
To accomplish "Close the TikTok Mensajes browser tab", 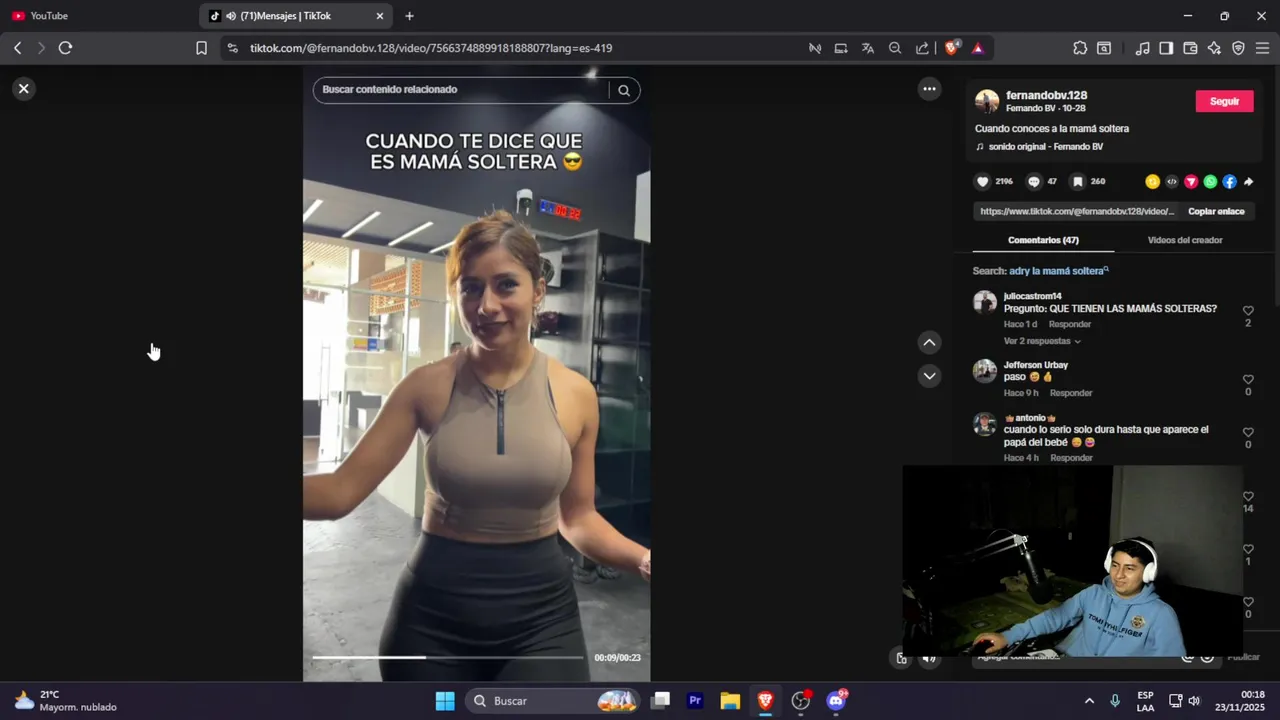I will (x=380, y=16).
